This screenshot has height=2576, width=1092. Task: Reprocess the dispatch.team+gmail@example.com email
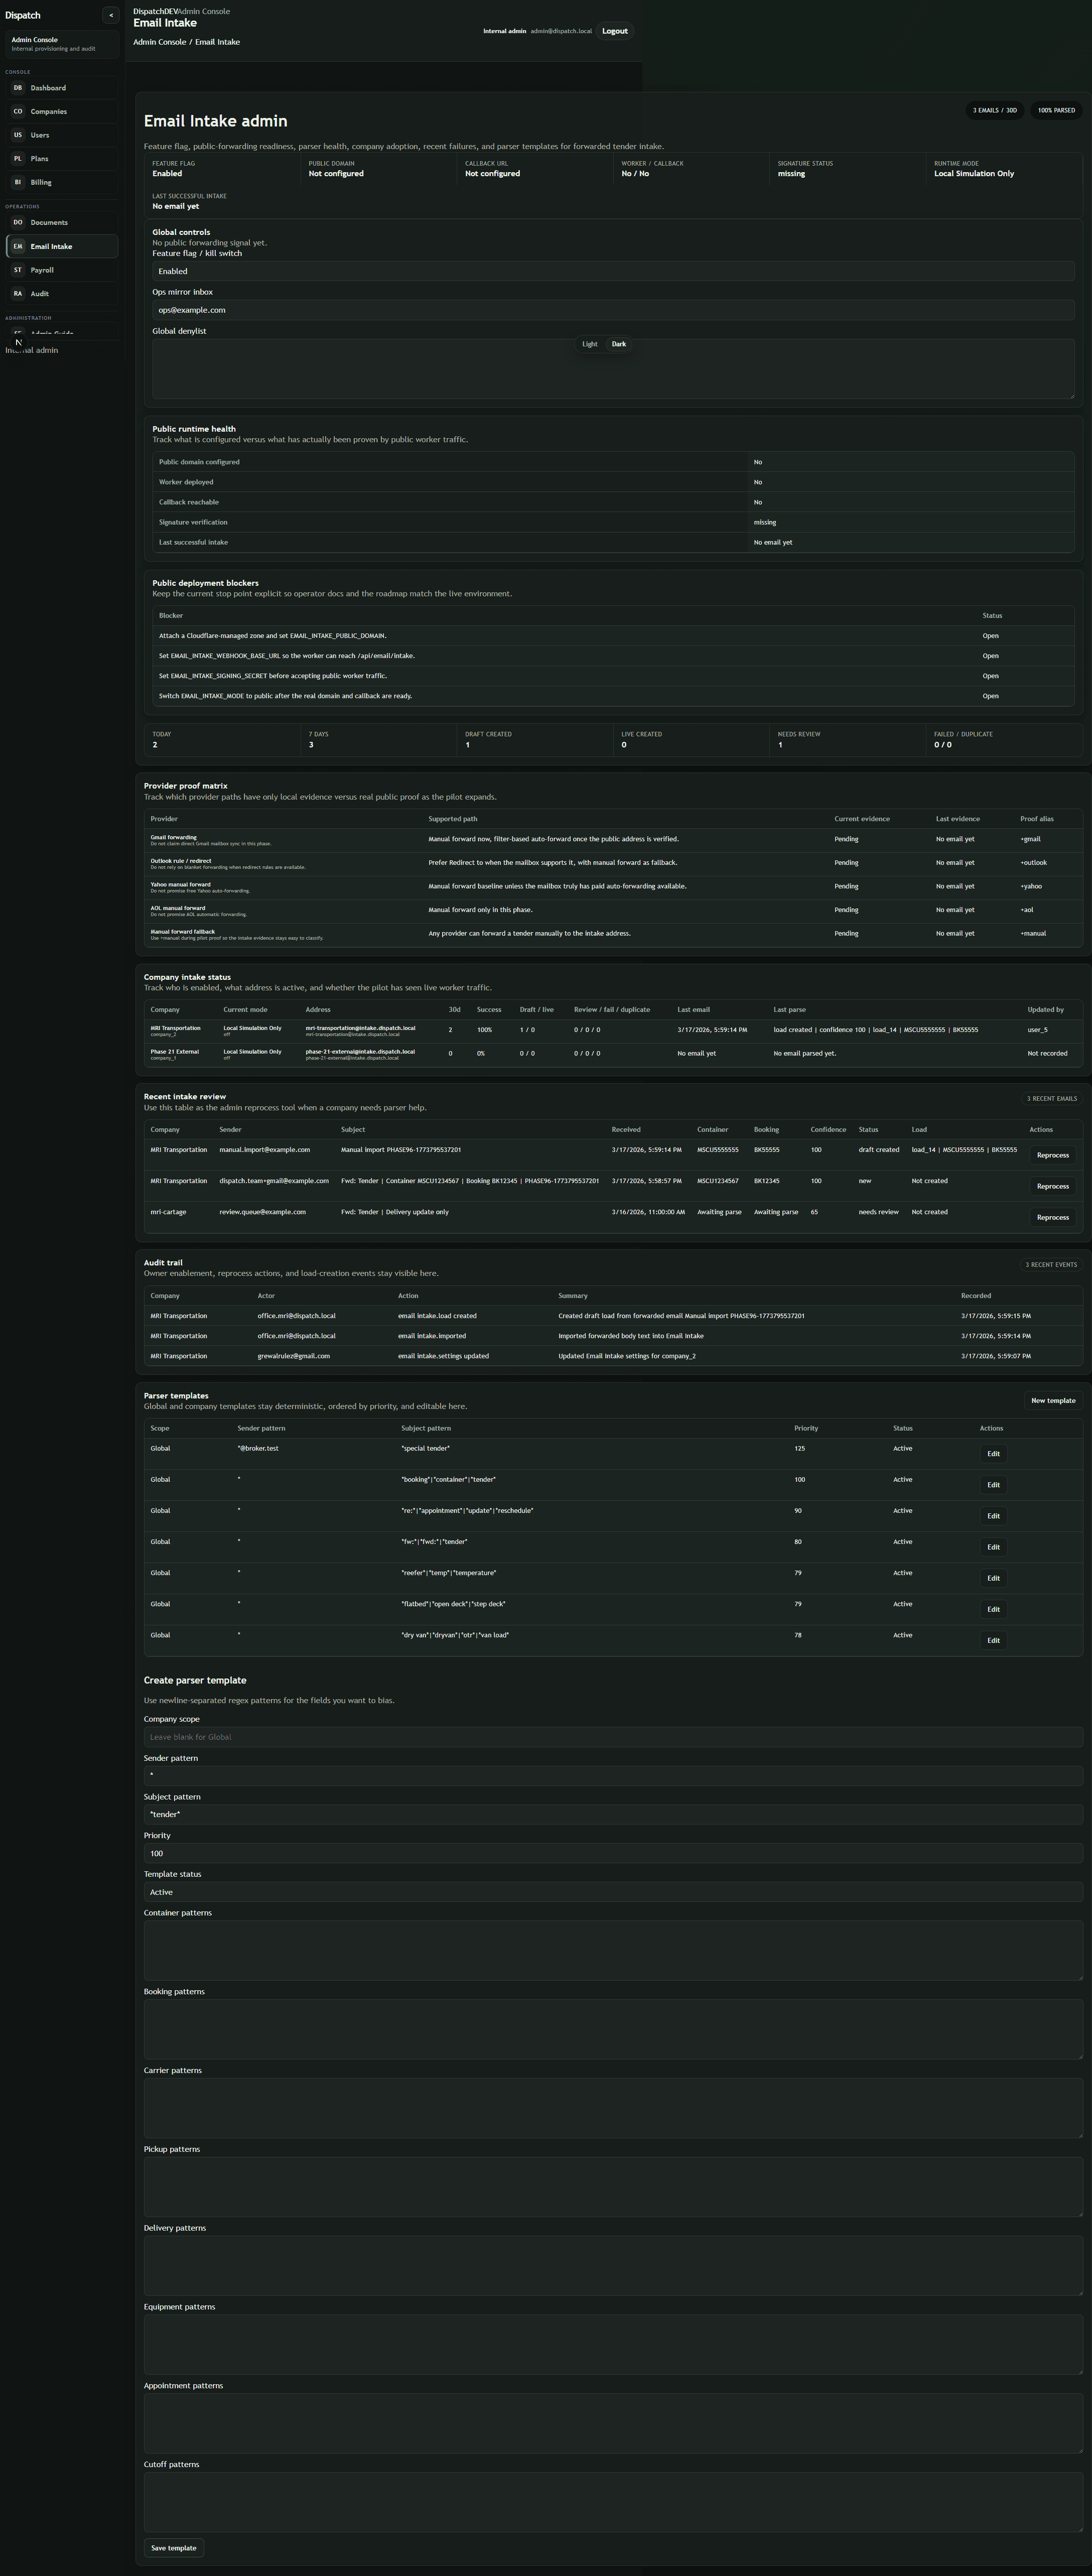1053,1186
